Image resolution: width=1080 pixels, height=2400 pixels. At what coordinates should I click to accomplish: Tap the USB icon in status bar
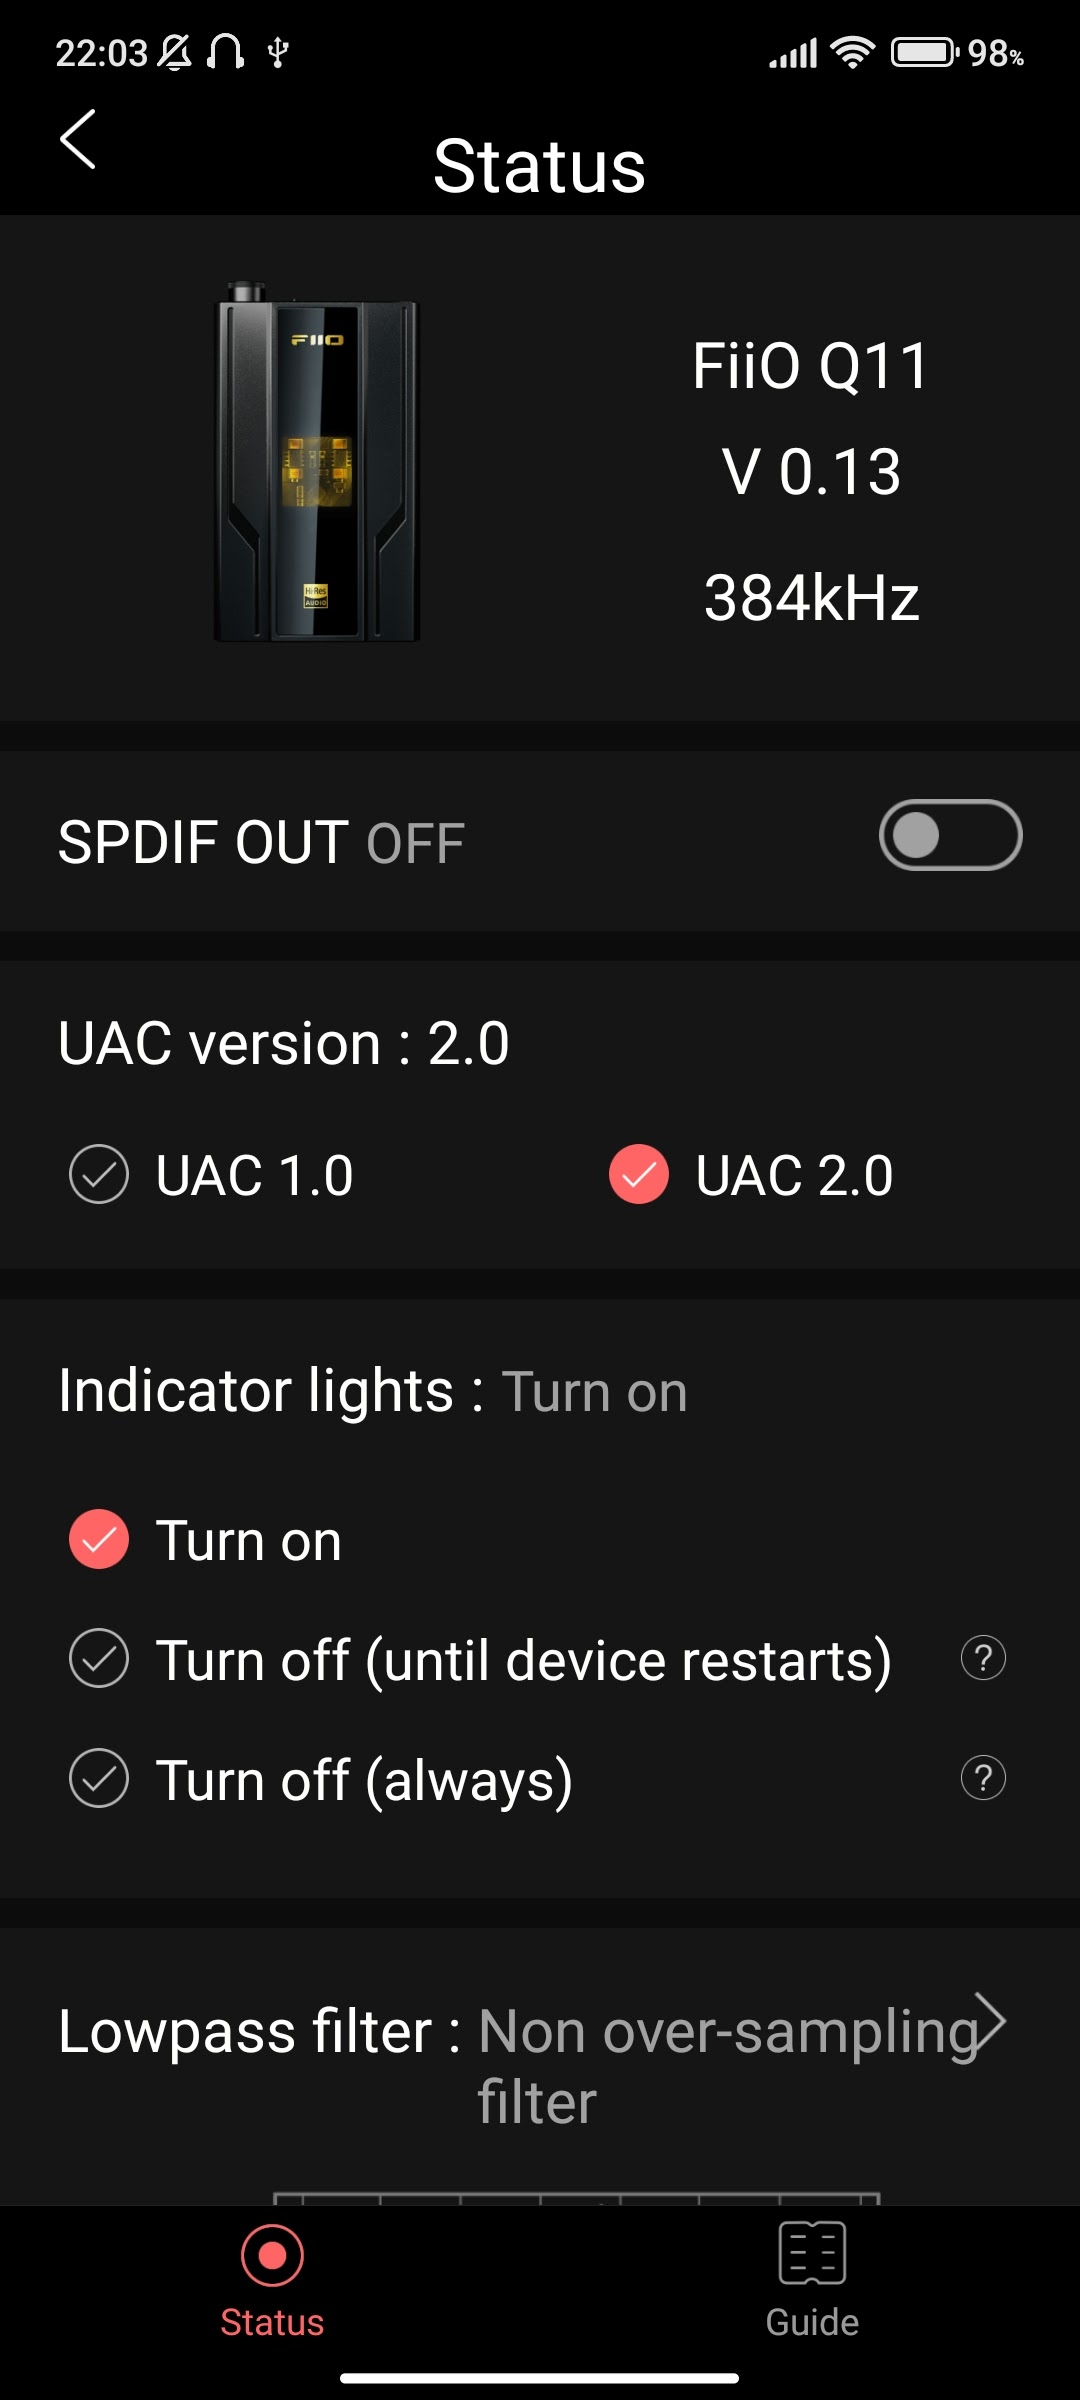point(278,52)
